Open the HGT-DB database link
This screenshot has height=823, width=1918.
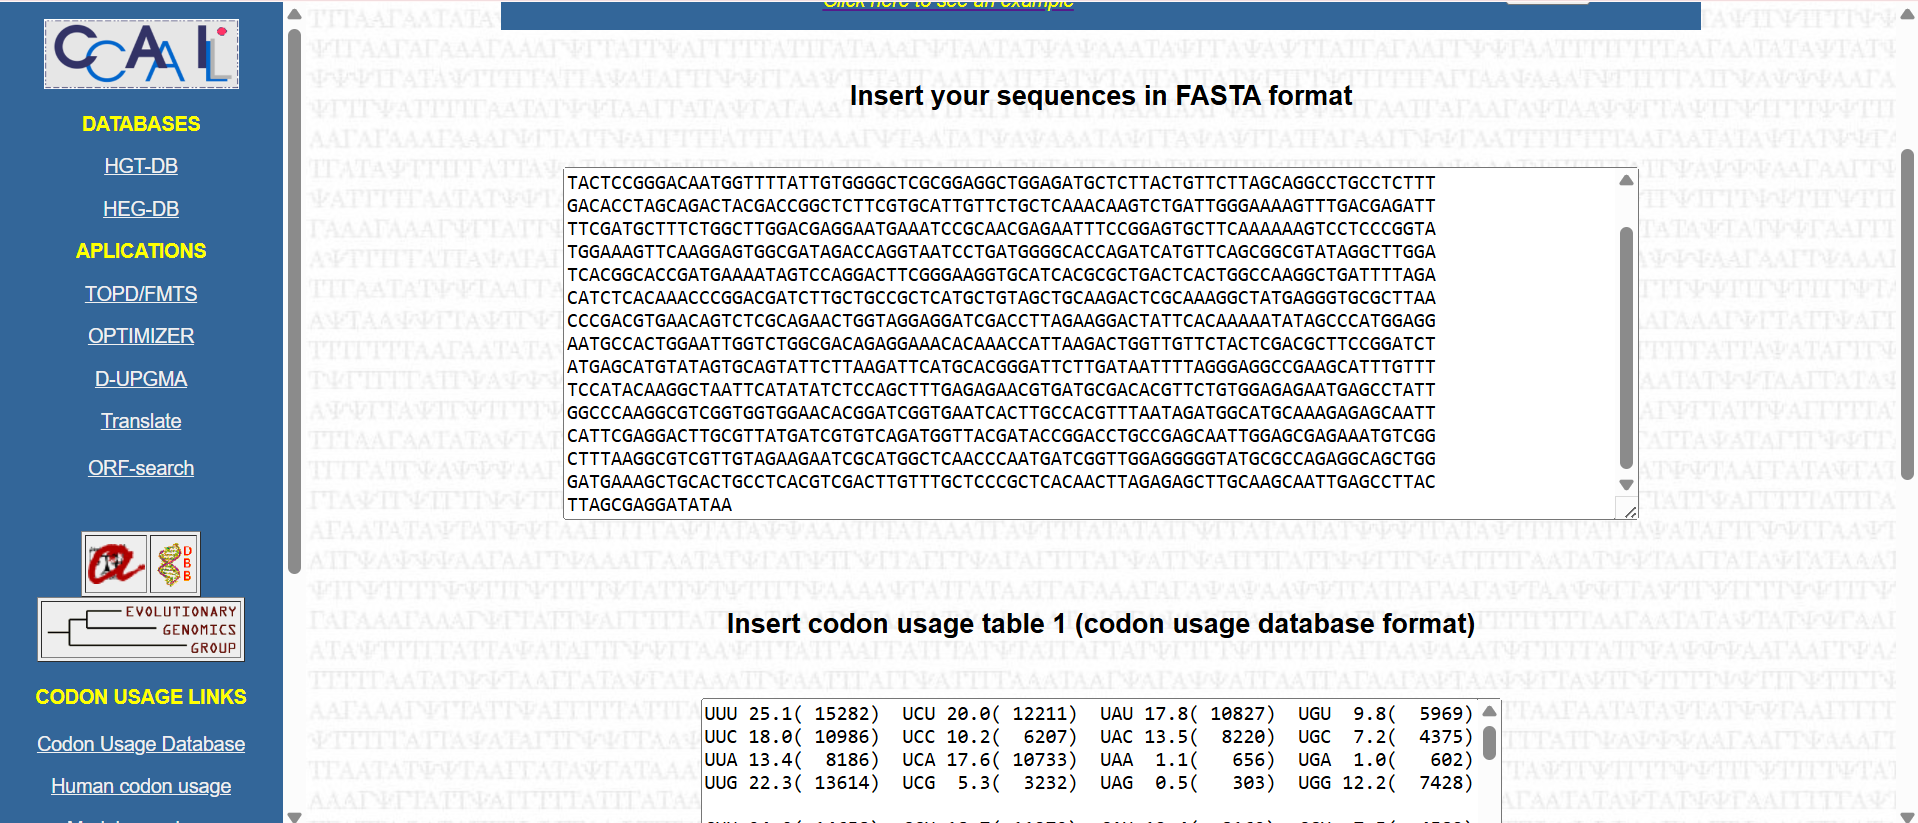click(141, 166)
